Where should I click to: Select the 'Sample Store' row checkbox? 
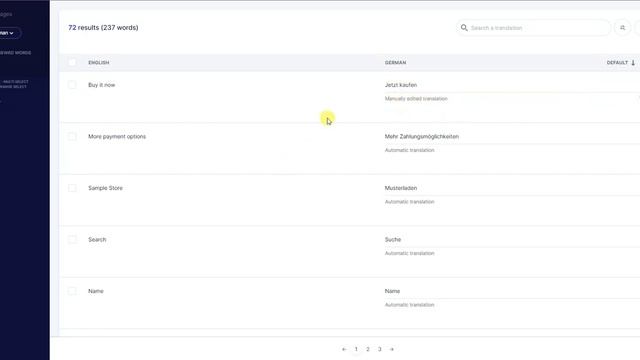[x=72, y=188]
